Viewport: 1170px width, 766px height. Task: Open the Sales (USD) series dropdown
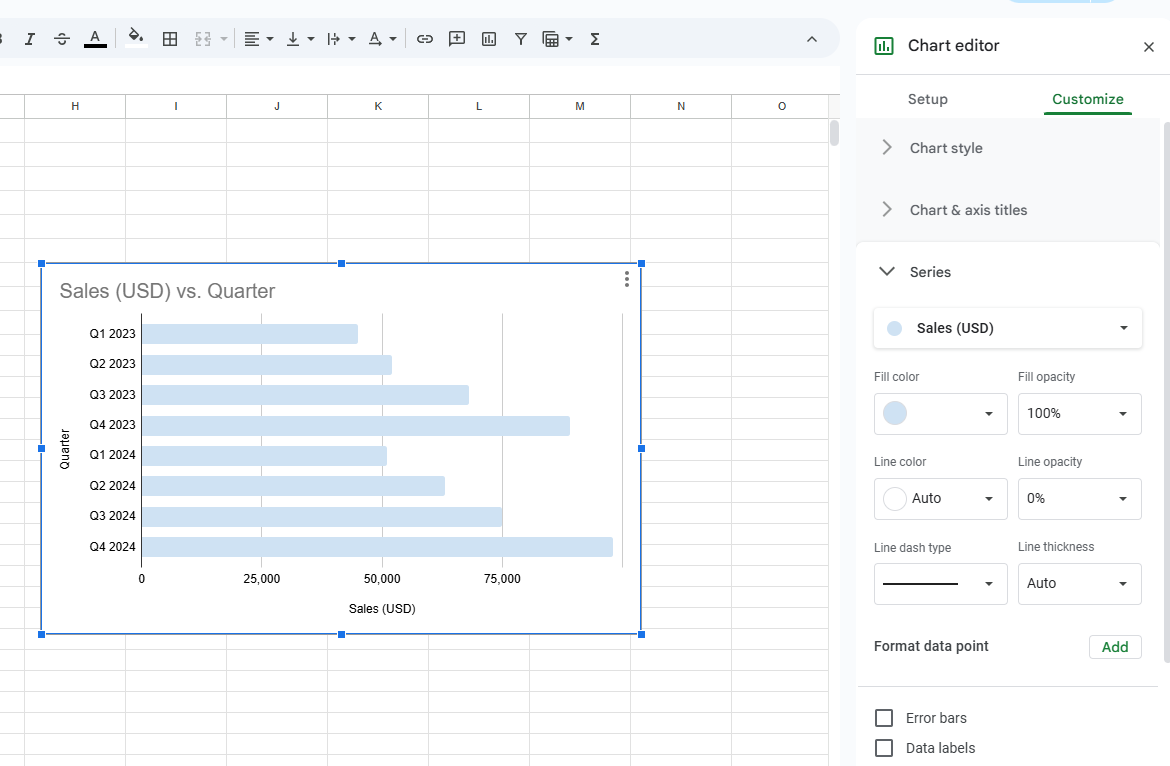1008,328
